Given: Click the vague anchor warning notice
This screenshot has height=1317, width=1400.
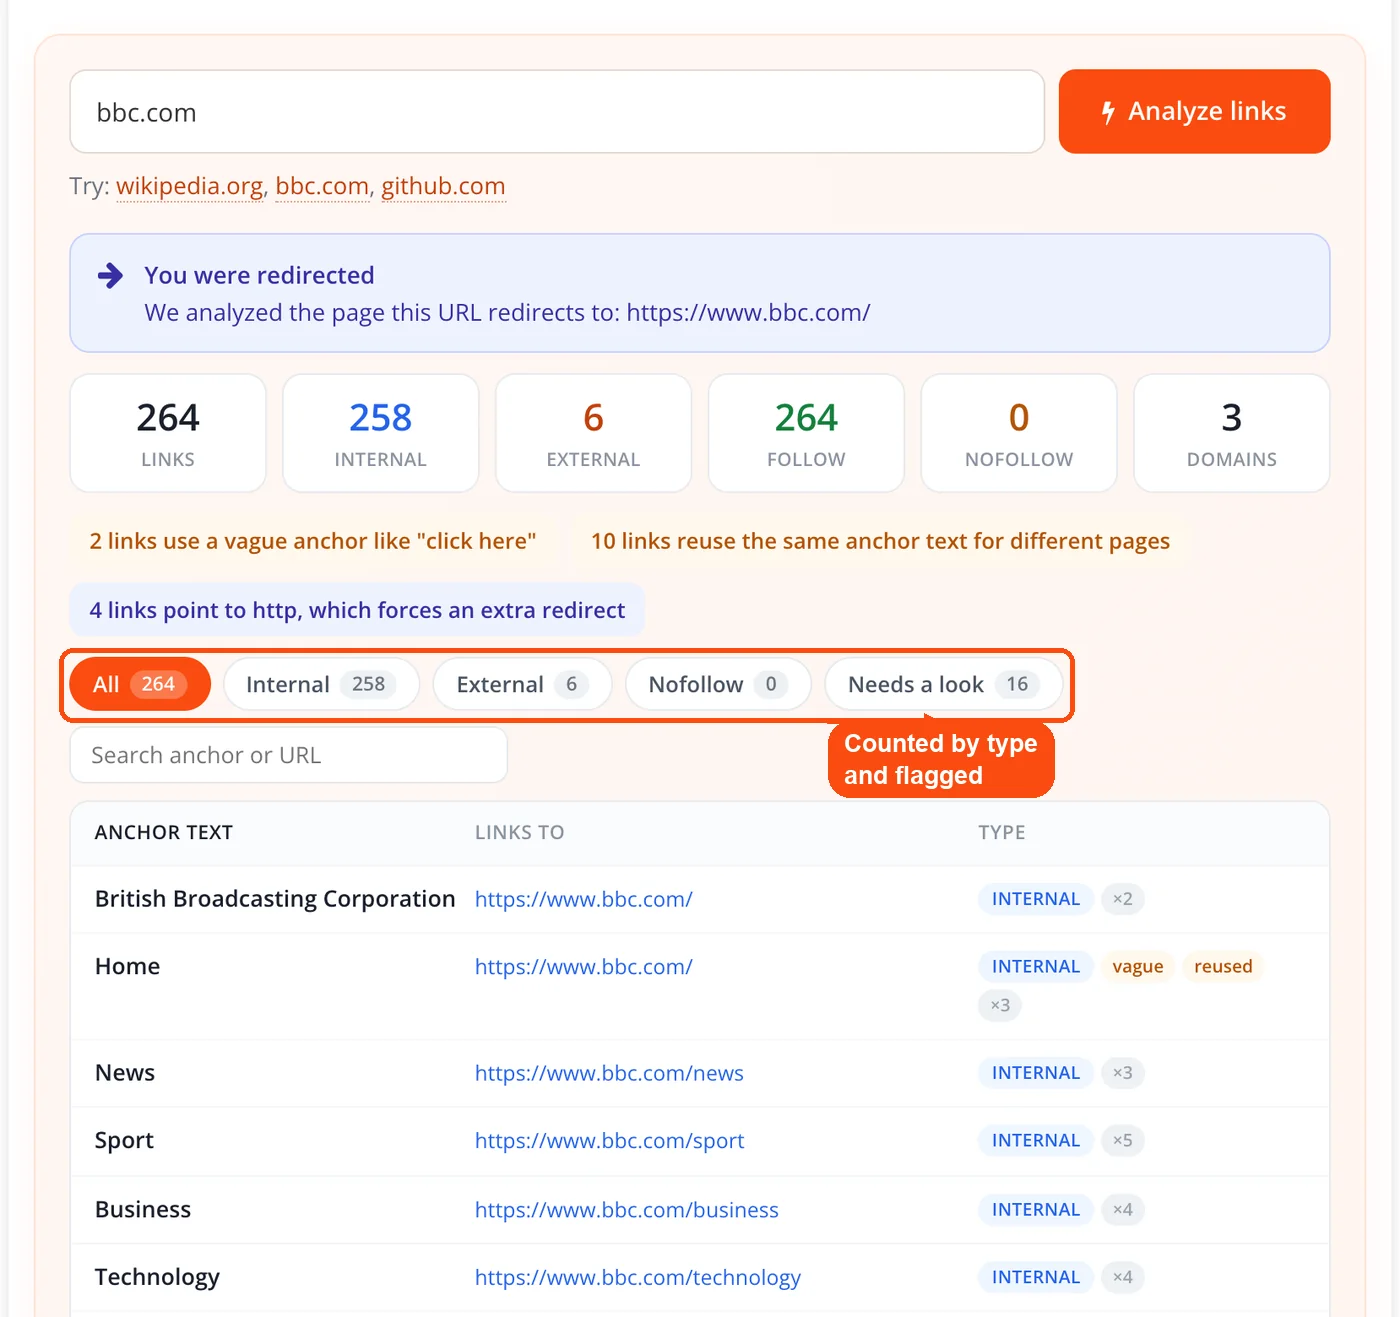Looking at the screenshot, I should pos(313,541).
